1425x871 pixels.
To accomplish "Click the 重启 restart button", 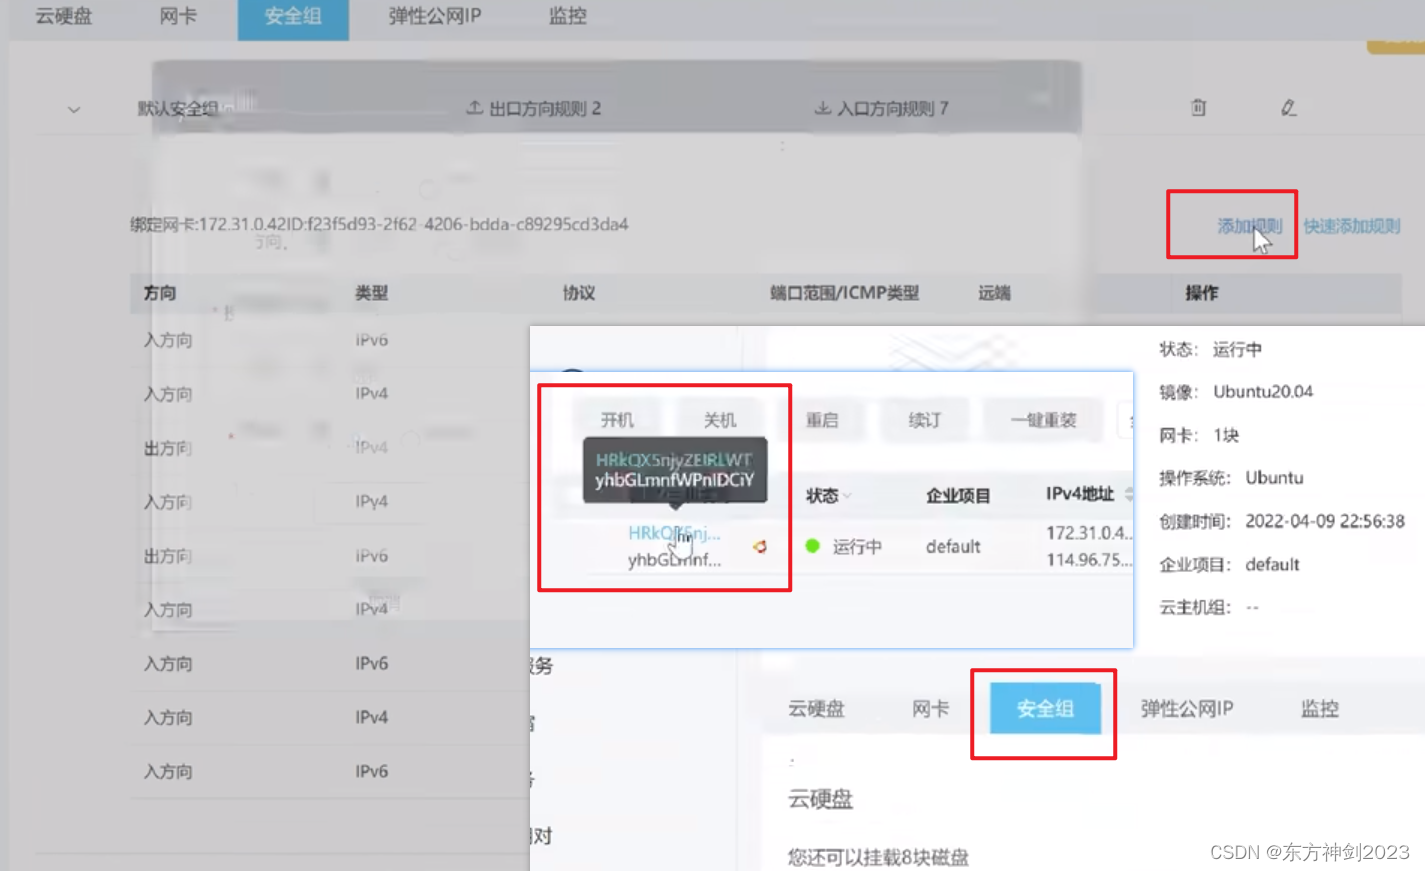I will click(822, 420).
